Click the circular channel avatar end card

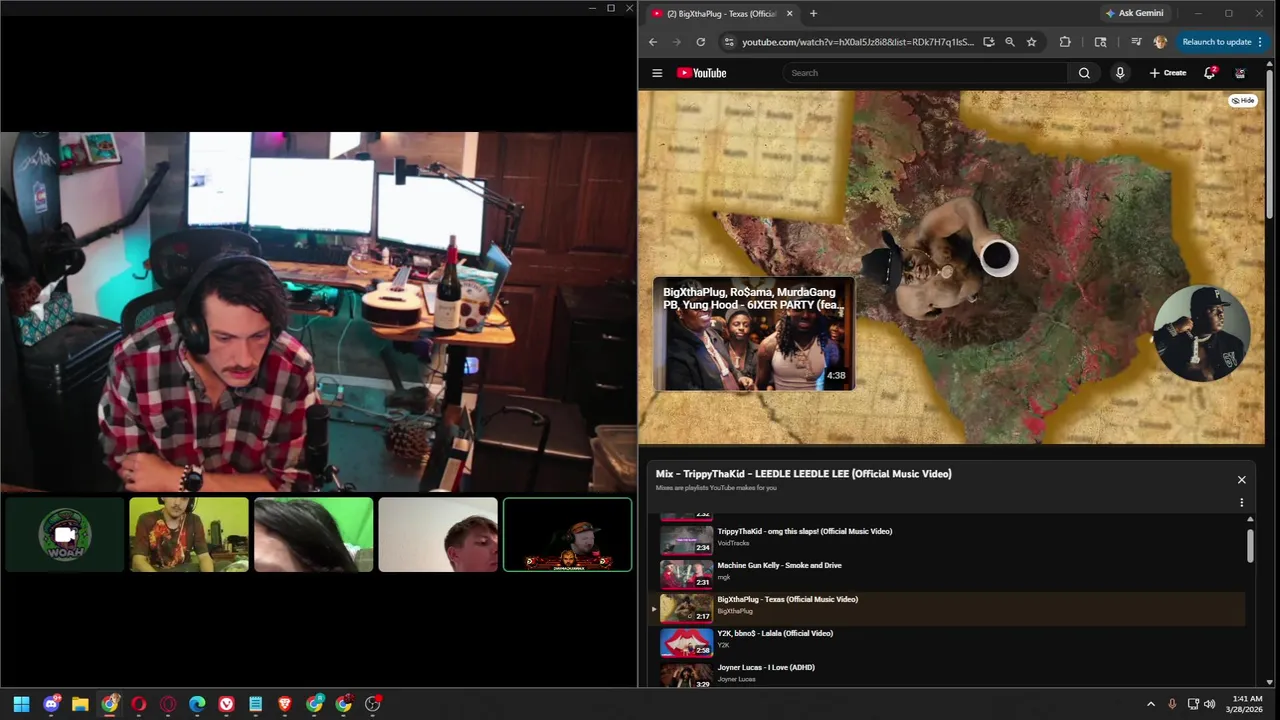1201,334
